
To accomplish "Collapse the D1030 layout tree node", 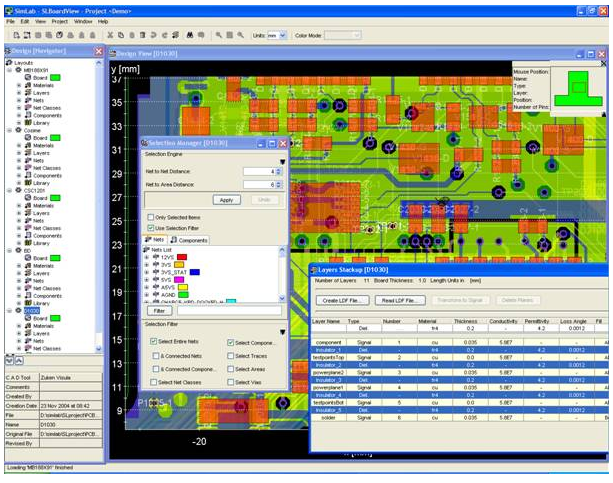I will coord(9,311).
